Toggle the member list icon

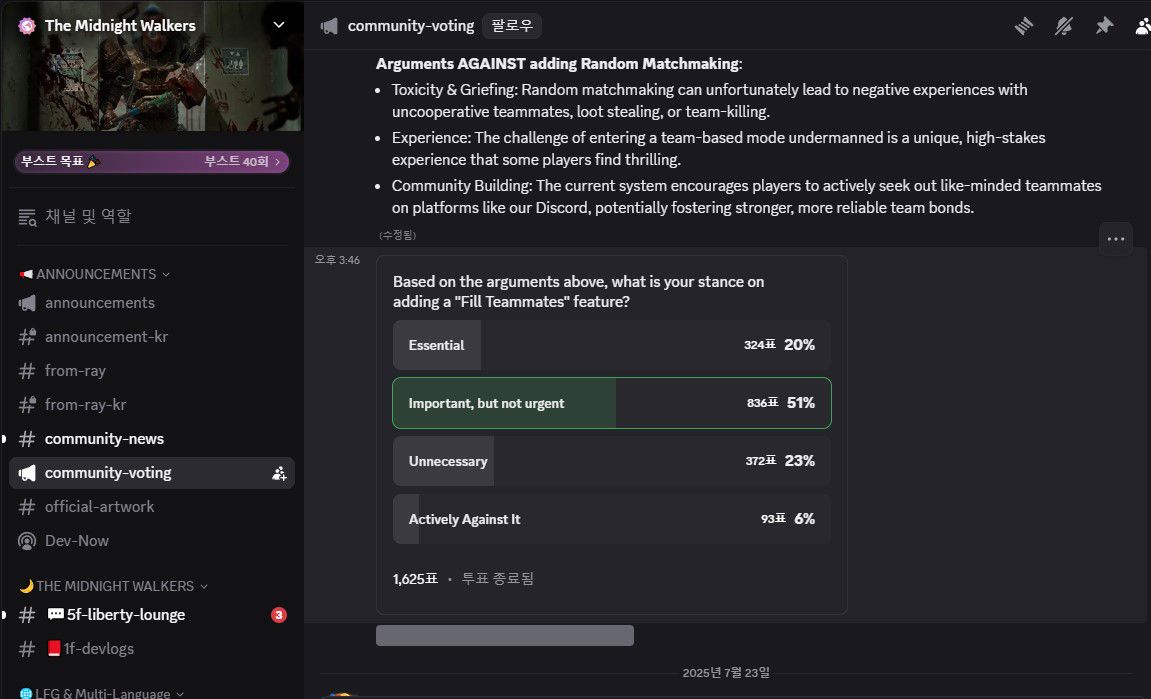pos(1143,26)
